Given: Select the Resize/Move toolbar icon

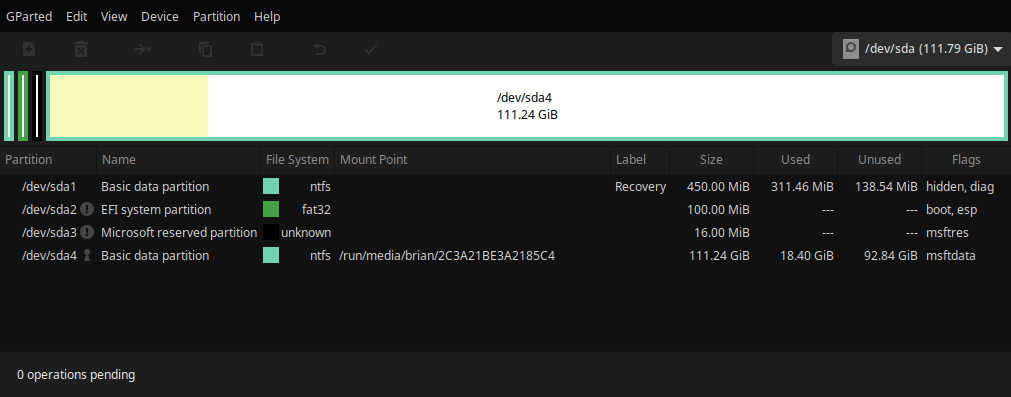Looking at the screenshot, I should [x=143, y=49].
